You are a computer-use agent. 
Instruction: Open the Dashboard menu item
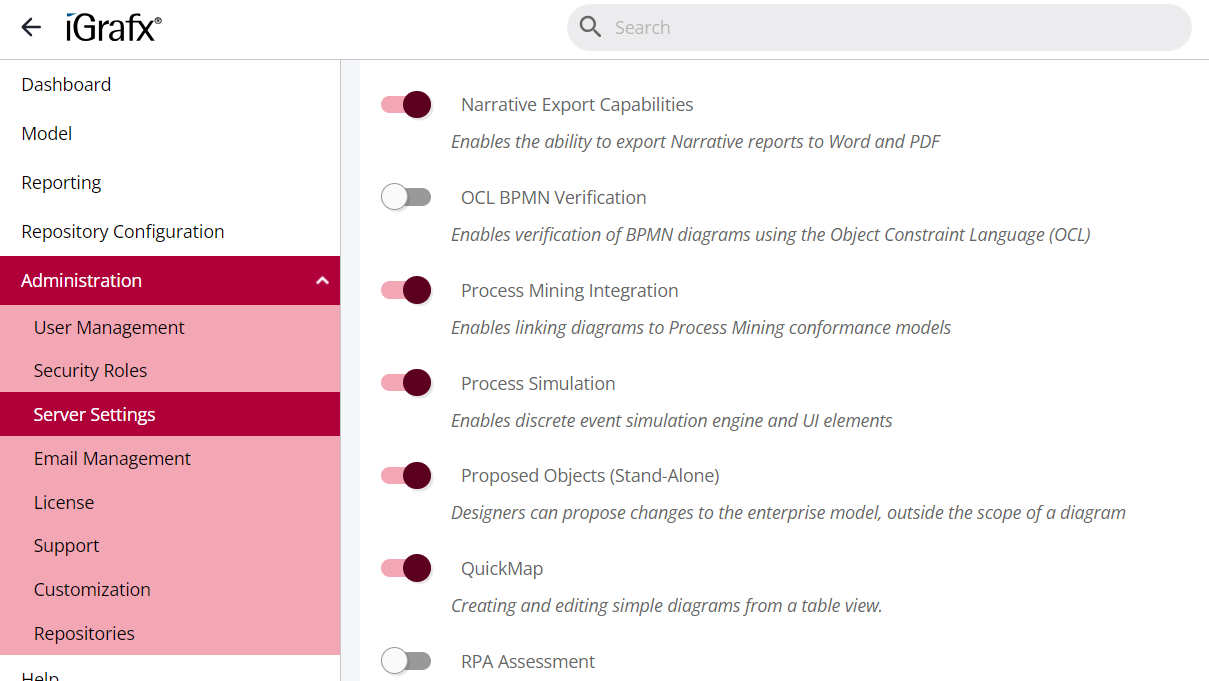point(66,85)
